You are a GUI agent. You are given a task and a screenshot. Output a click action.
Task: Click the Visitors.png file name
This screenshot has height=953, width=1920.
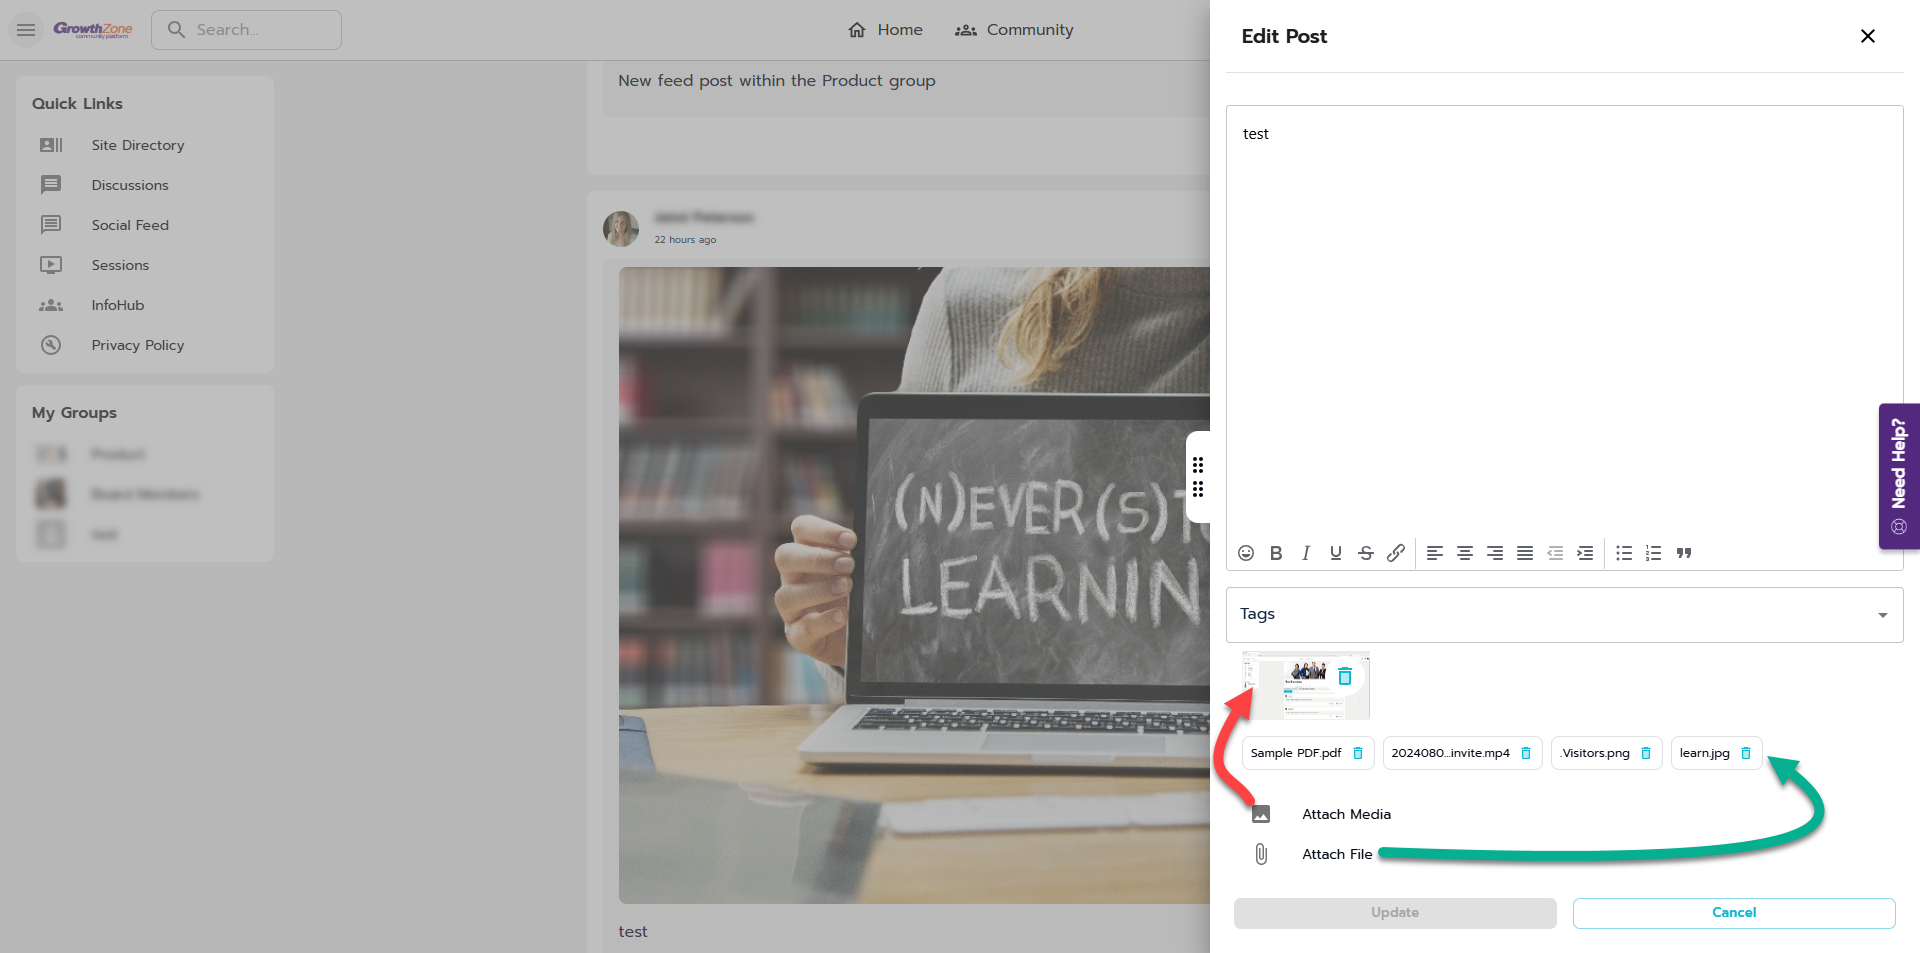[1595, 753]
